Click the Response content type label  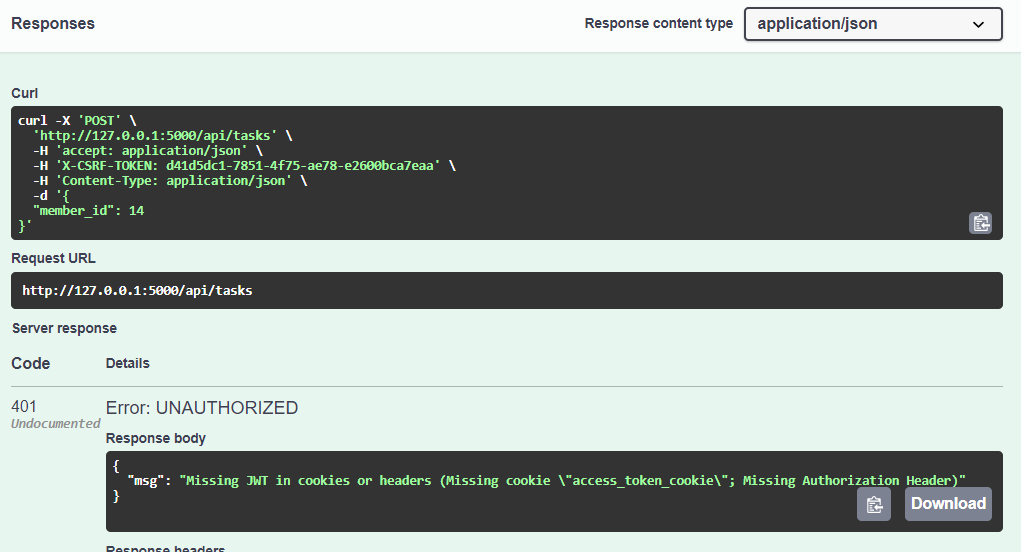coord(658,23)
